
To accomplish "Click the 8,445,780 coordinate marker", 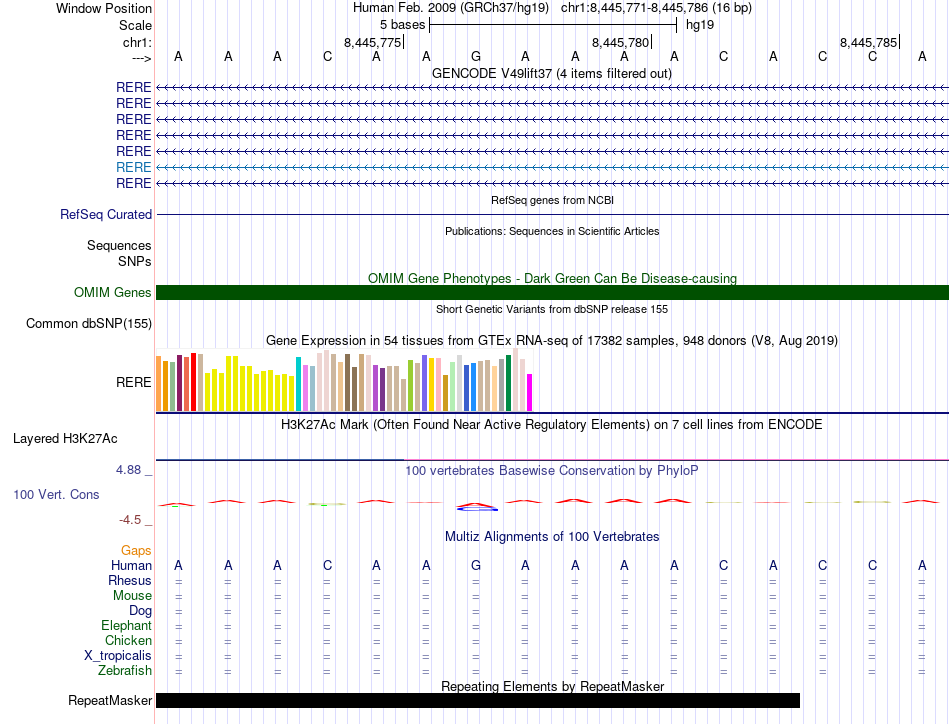I will 620,42.
